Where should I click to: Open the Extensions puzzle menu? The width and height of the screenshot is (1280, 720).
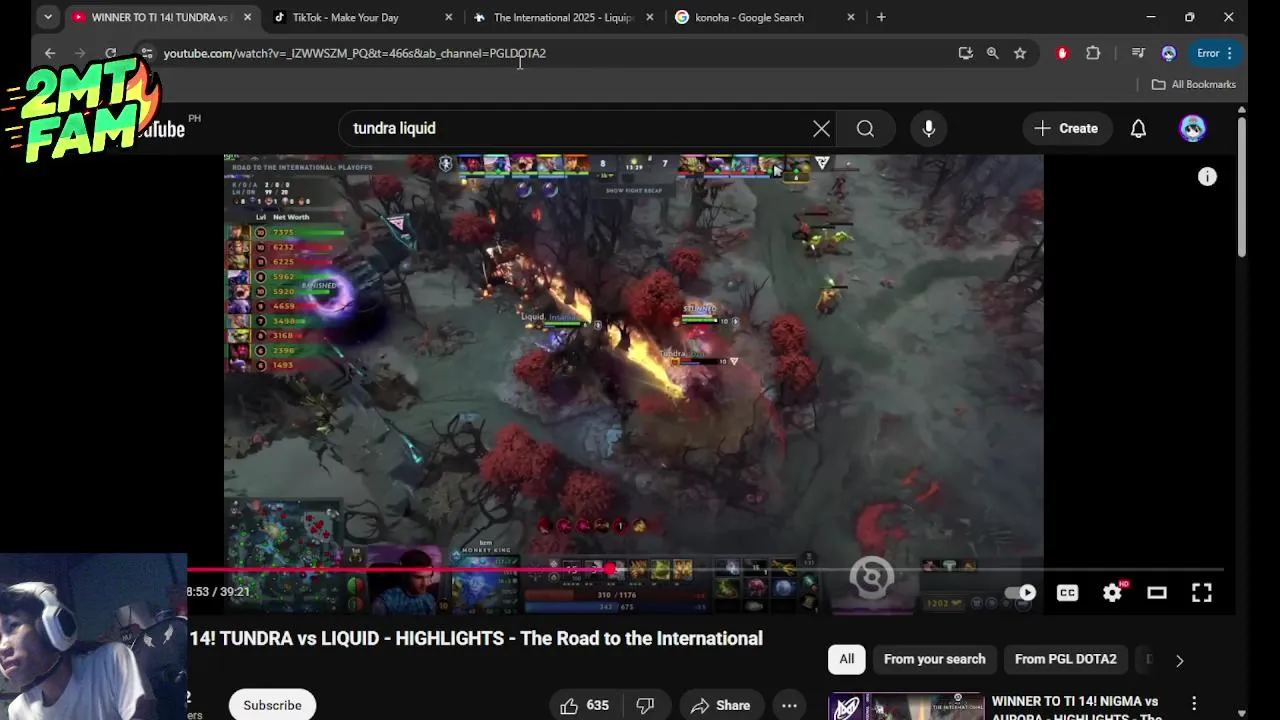coord(1093,53)
